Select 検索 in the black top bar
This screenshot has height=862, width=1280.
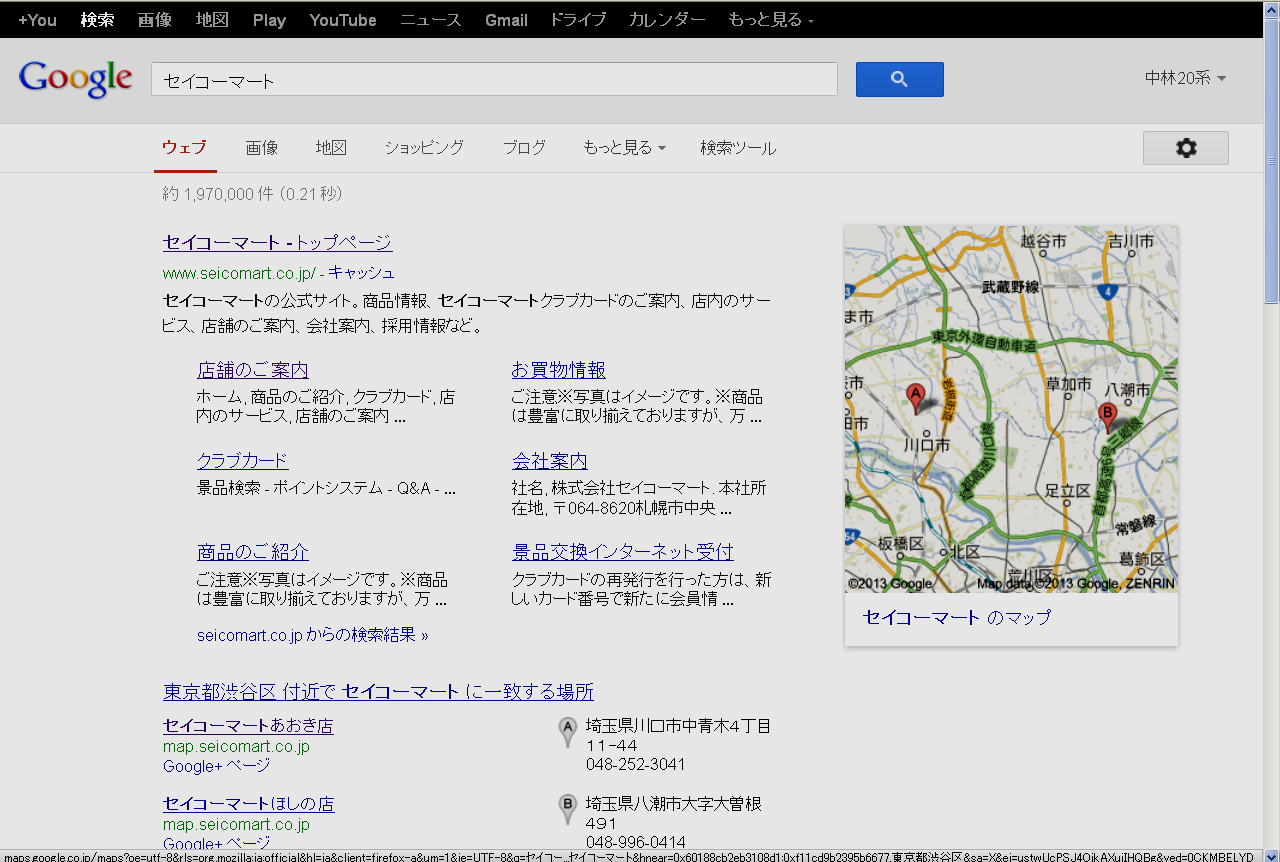[97, 20]
